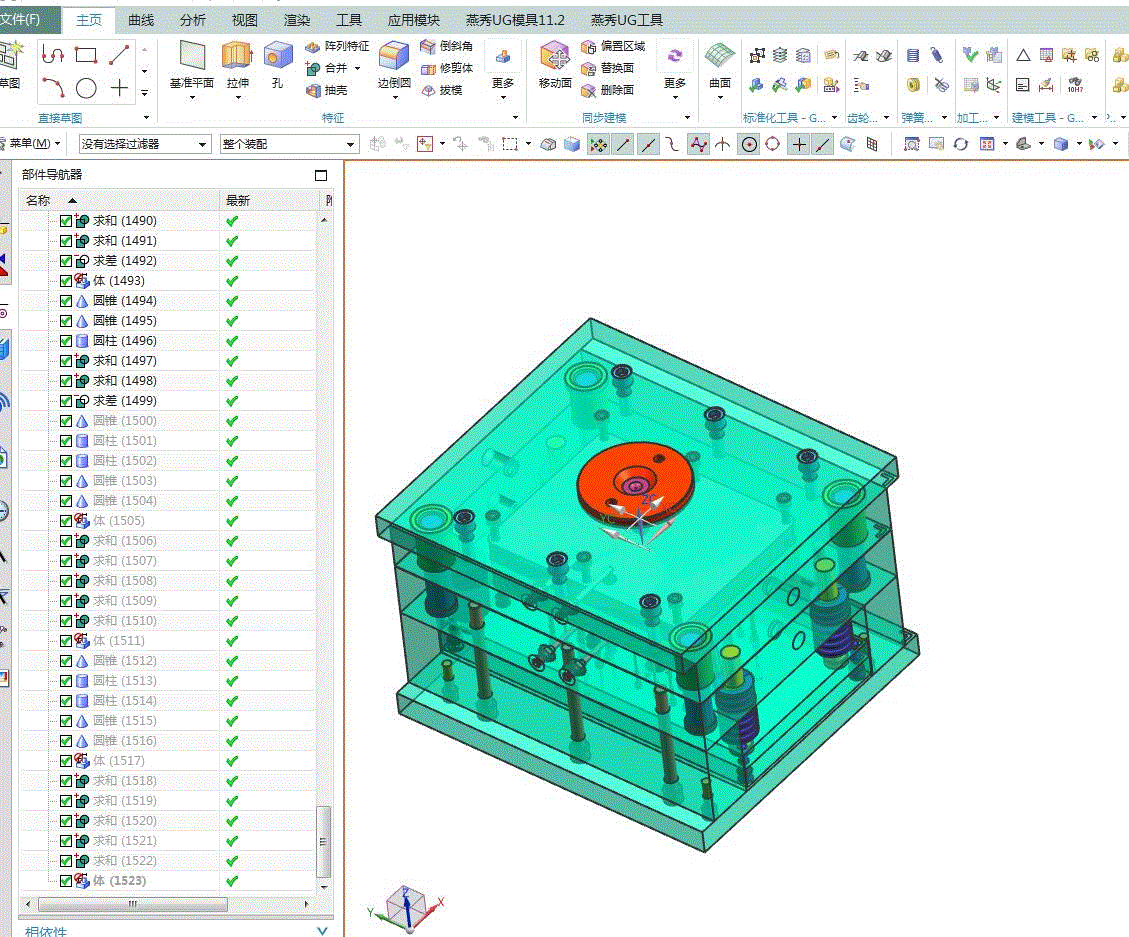Viewport: 1129px width, 937px height.
Task: Open the 合并 dropdown arrow
Action: (357, 68)
